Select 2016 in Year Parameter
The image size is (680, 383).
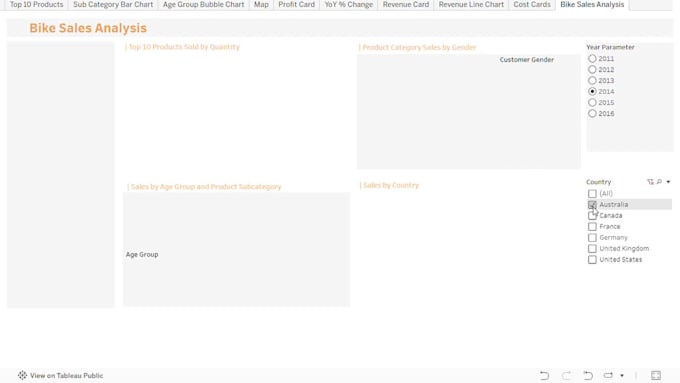592,113
